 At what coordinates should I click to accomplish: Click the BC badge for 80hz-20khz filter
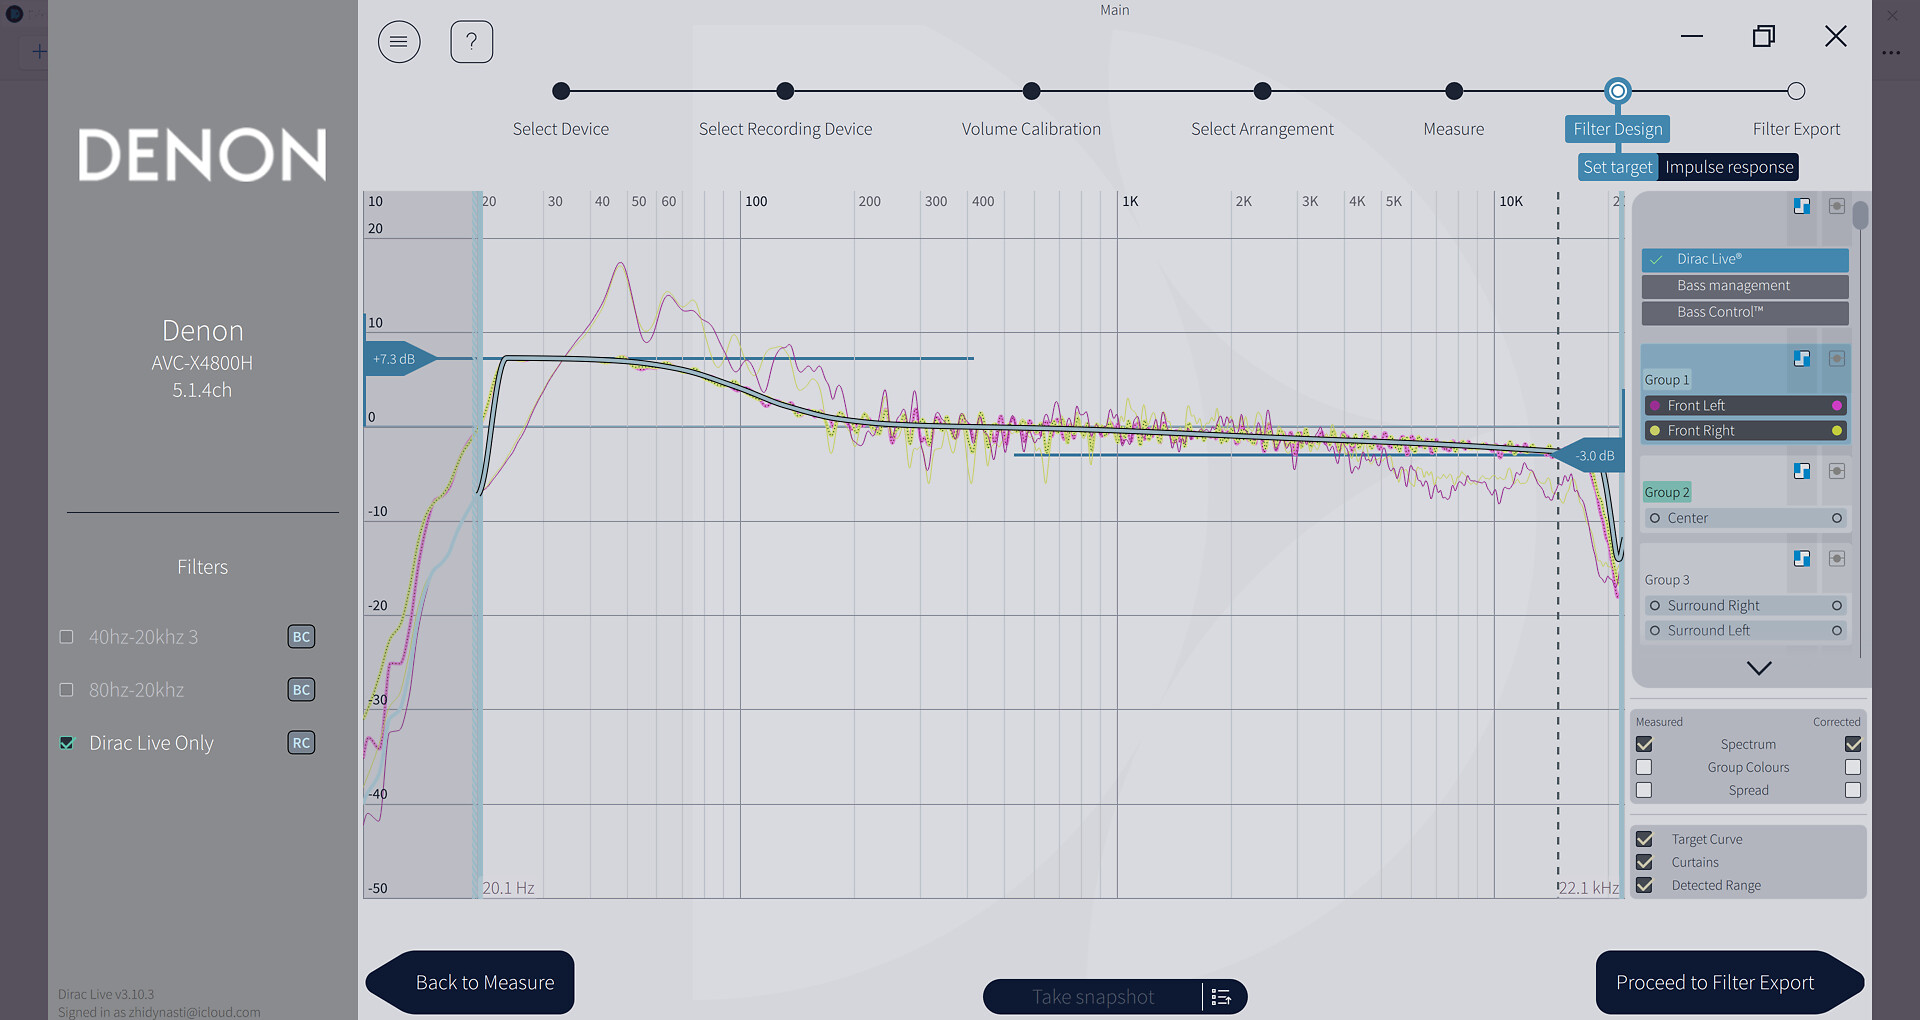click(x=301, y=690)
